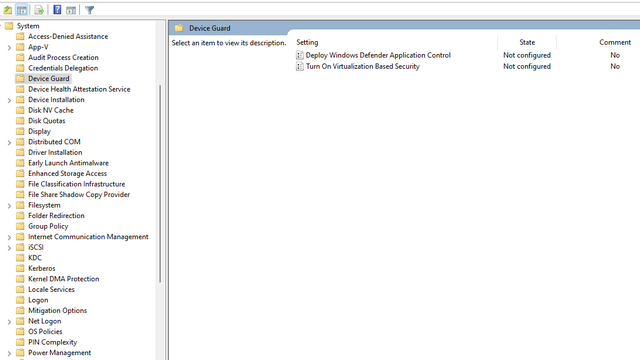Click the Filter funnel toolbar icon
640x360 pixels.
[x=89, y=10]
